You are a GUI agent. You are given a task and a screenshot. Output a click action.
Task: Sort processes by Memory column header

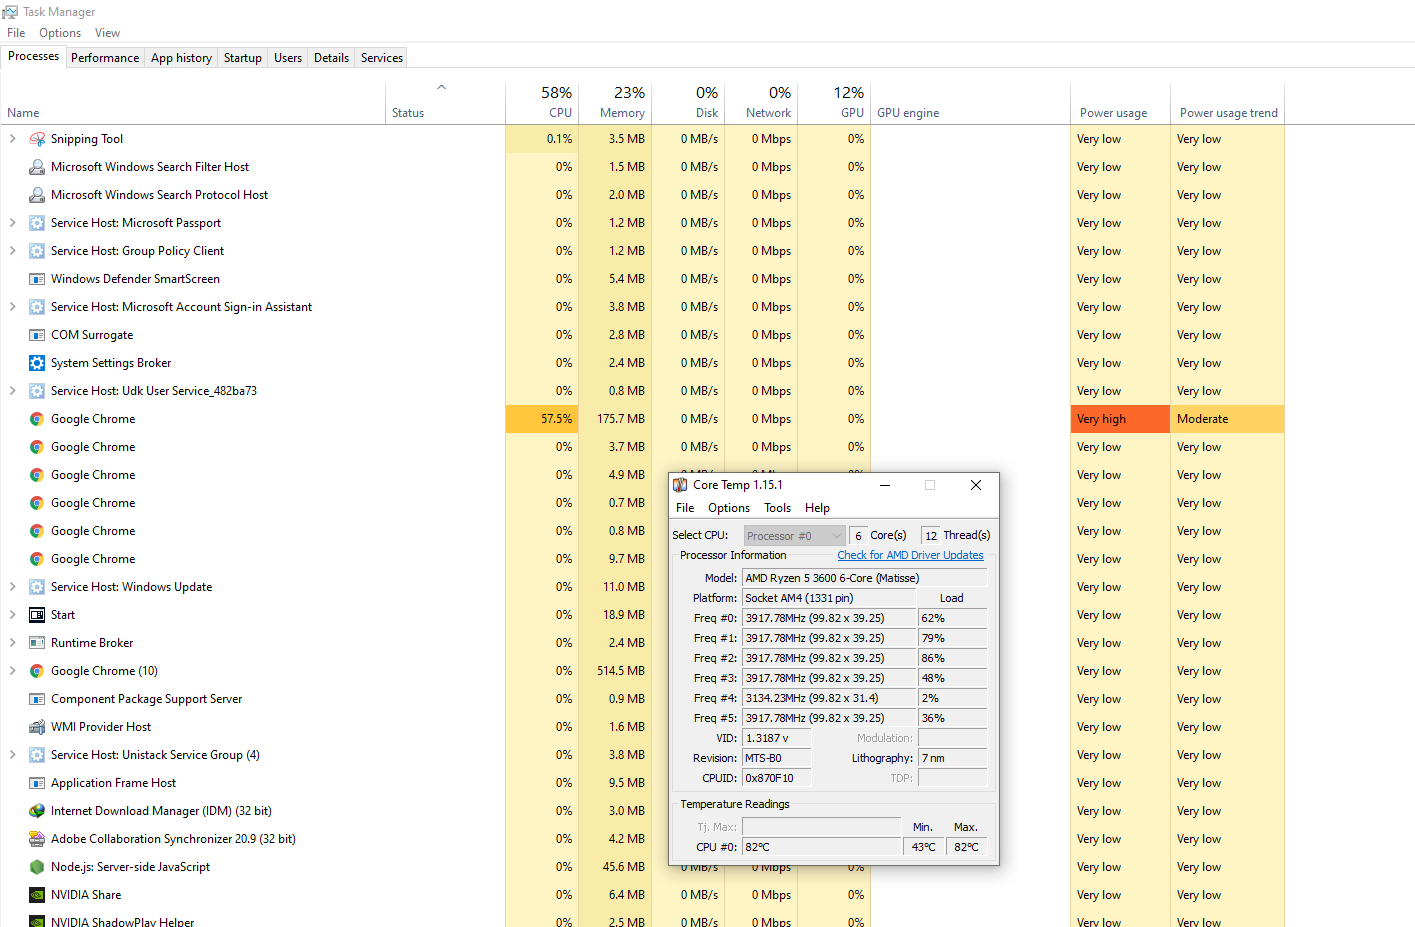tap(615, 101)
